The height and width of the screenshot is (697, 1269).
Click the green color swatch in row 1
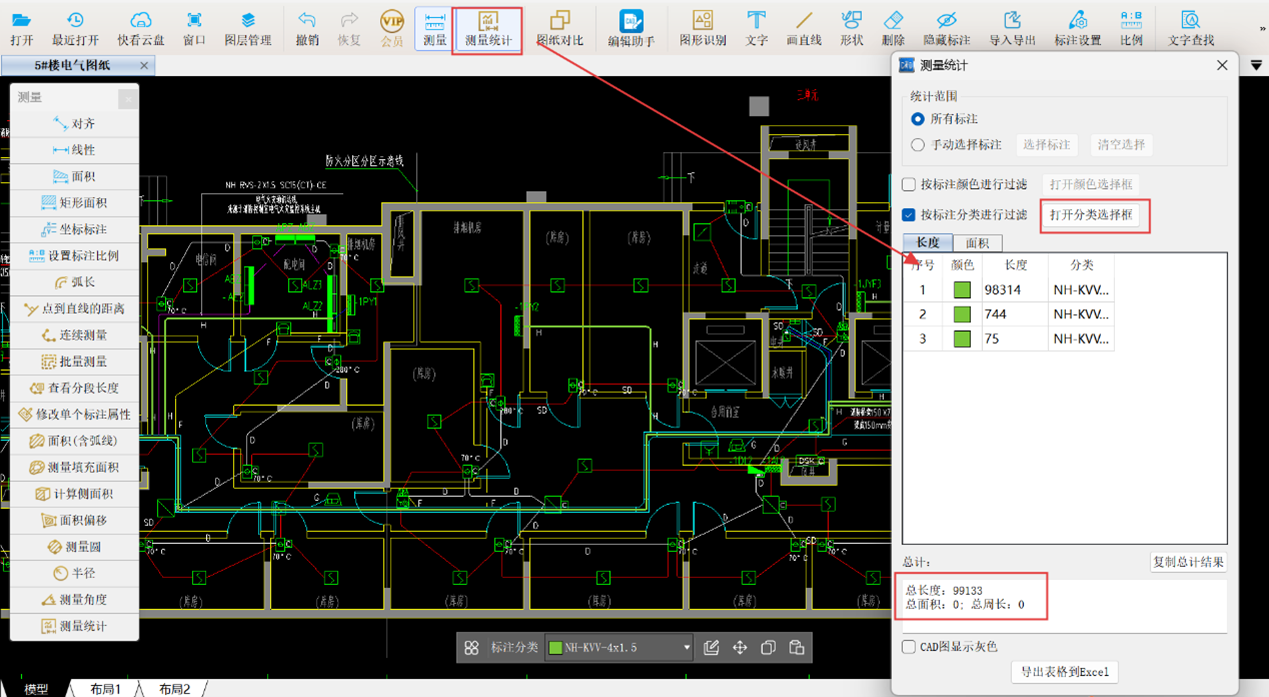point(962,290)
